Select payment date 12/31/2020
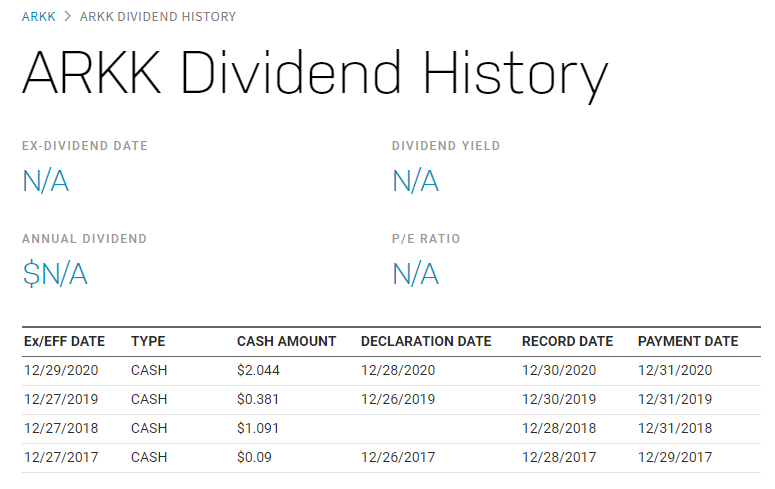Viewport: 775px width, 489px height. pyautogui.click(x=675, y=370)
